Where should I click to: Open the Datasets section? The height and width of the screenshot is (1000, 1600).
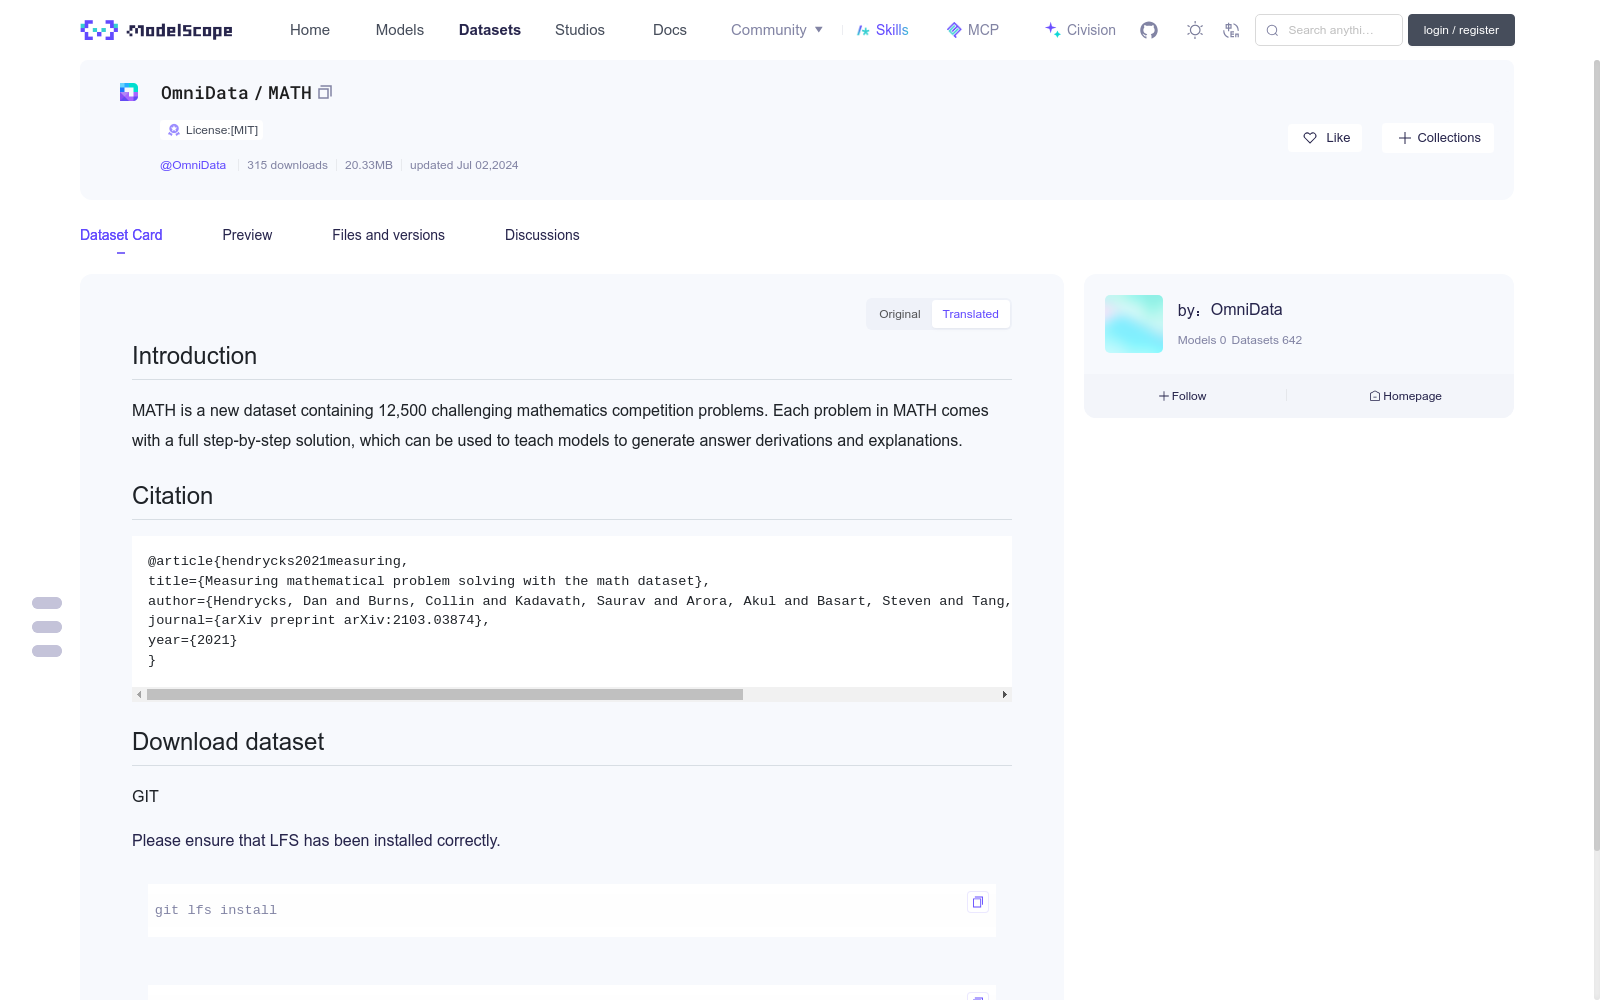pos(490,30)
